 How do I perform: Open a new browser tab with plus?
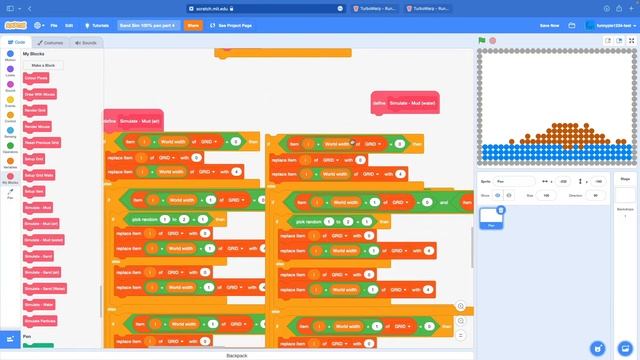(x=631, y=8)
